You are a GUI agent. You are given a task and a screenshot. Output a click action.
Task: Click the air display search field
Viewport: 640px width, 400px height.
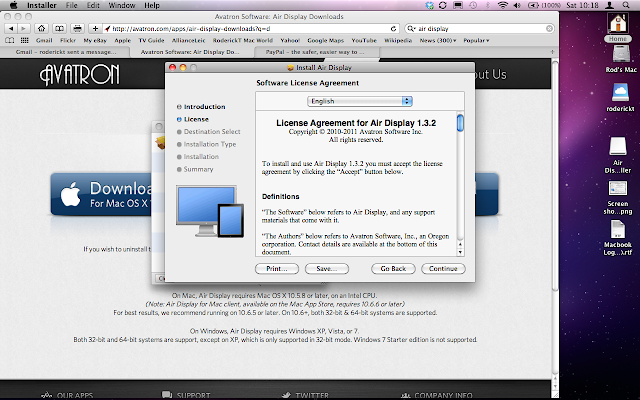point(482,29)
